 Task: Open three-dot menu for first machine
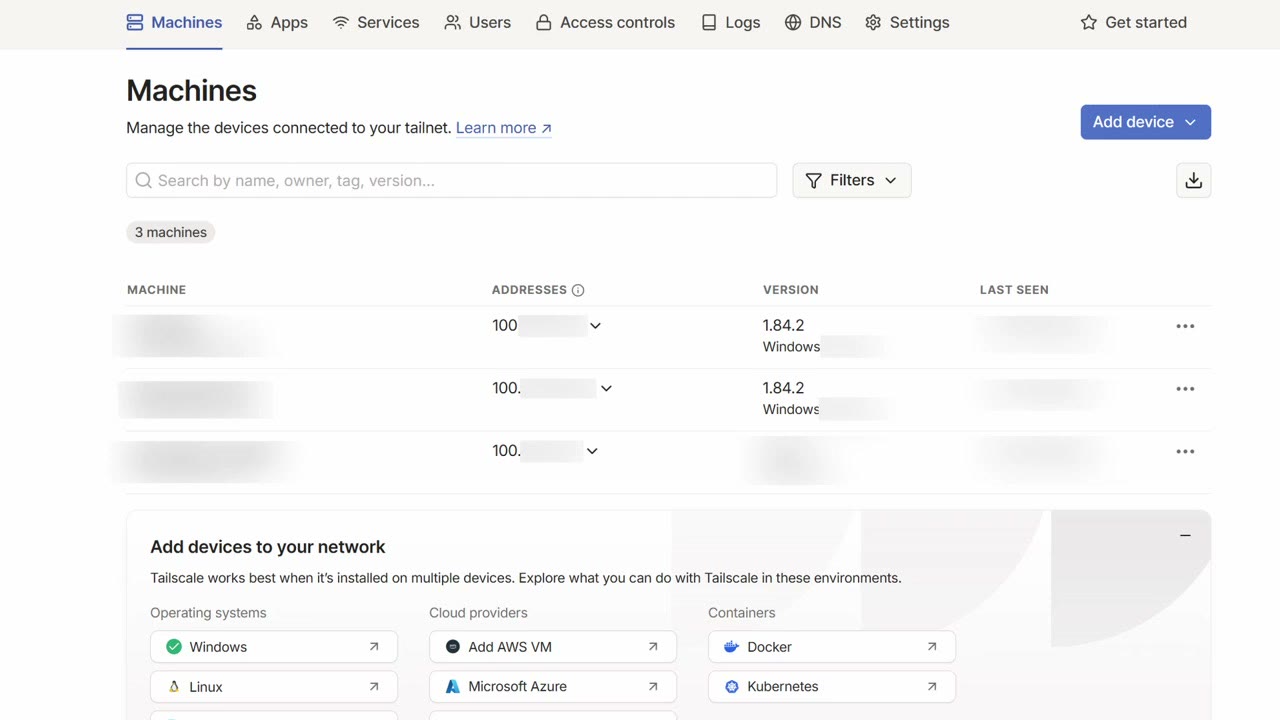[x=1185, y=326]
